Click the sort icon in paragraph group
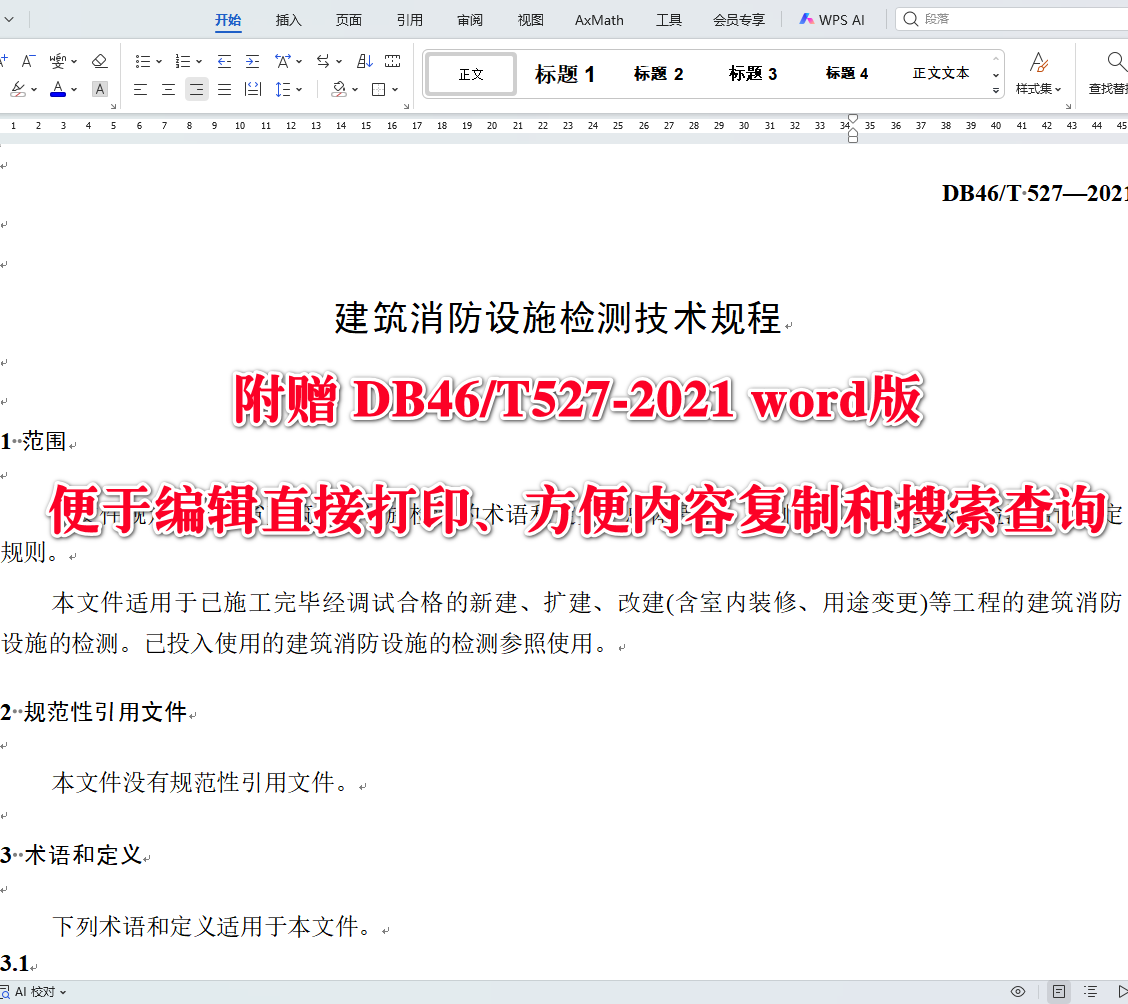Image resolution: width=1128 pixels, height=1004 pixels. pos(363,61)
